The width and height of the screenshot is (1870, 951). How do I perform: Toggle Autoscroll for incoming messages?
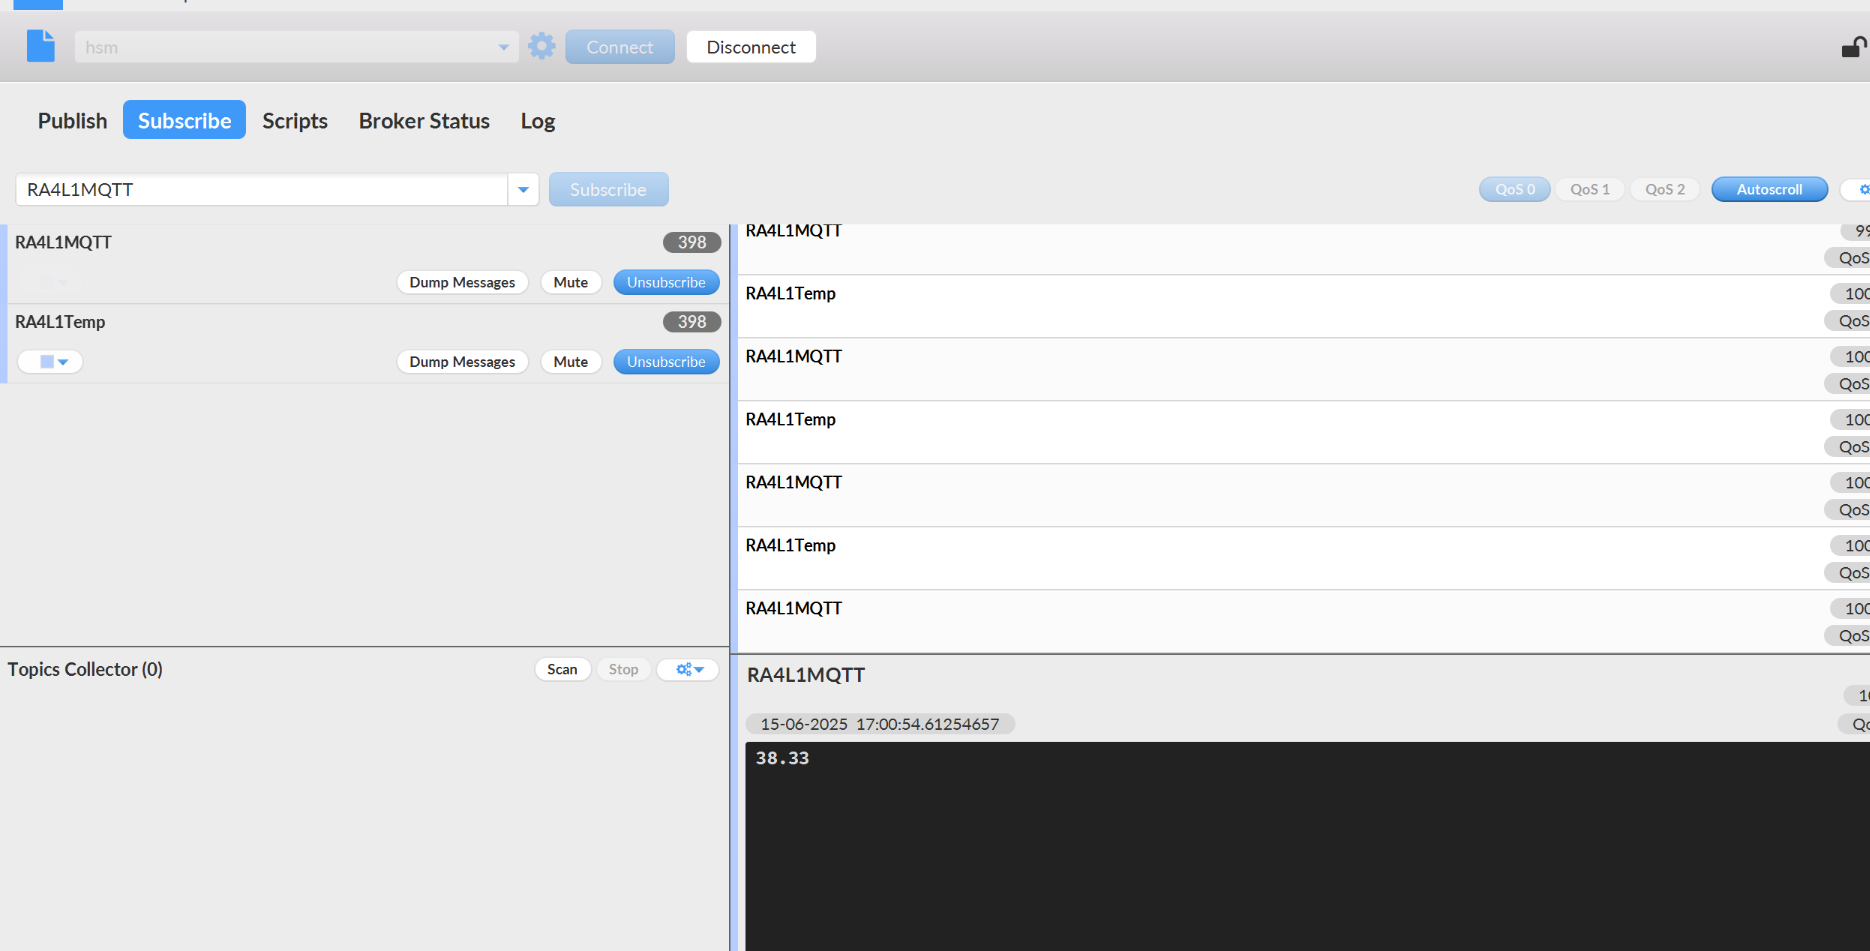[1769, 189]
